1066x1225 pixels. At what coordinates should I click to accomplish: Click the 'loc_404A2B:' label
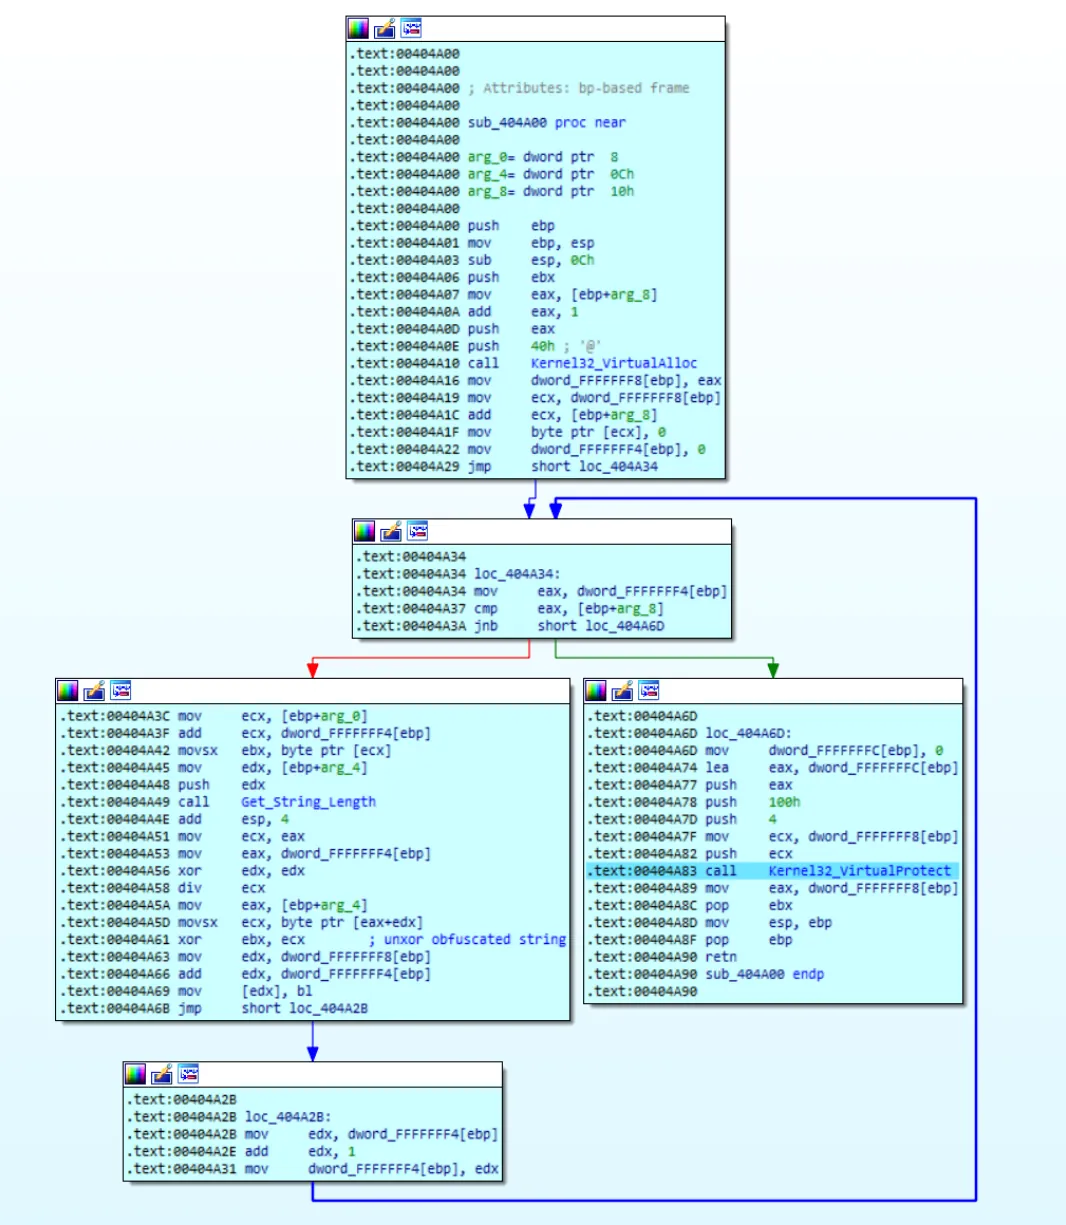[288, 1117]
